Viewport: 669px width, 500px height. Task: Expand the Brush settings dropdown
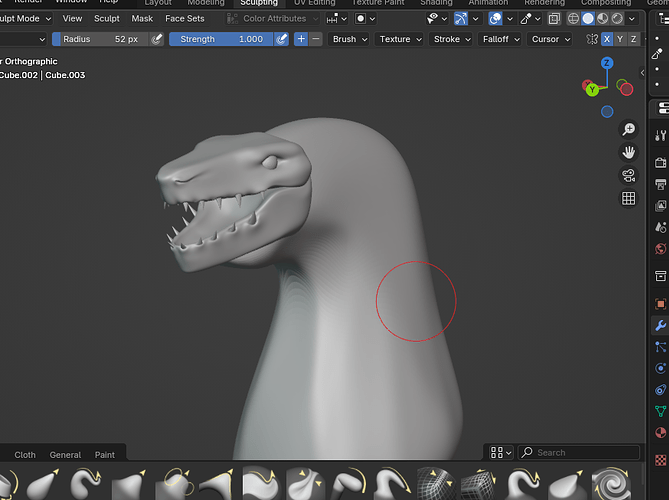point(349,39)
